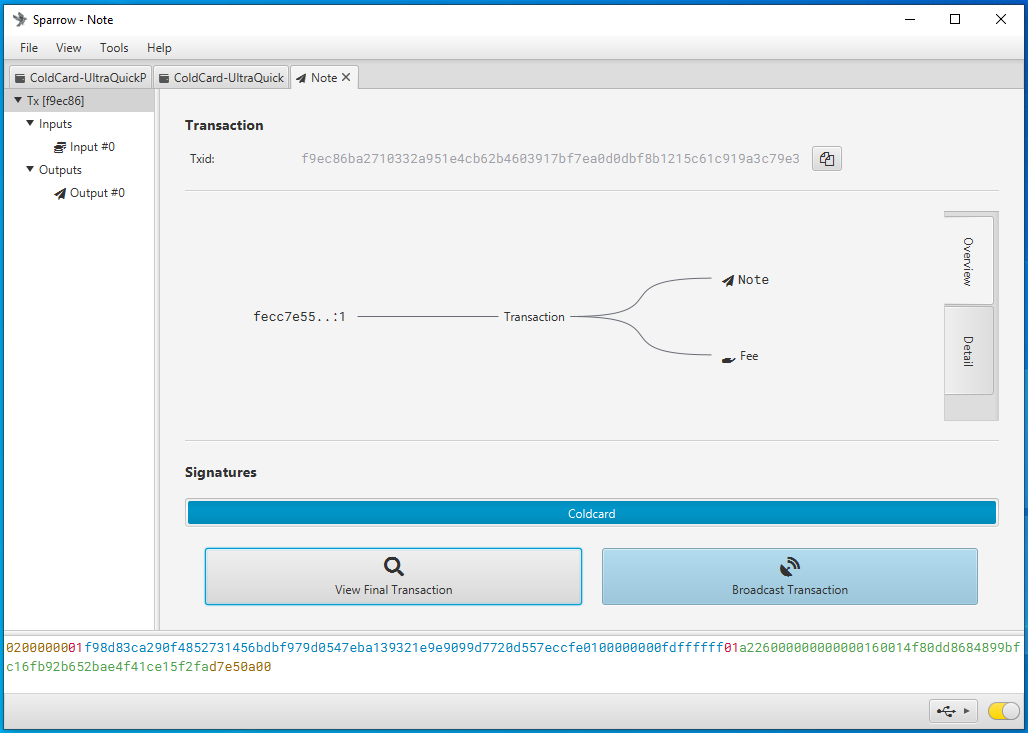Click the Note output label in diagram

click(753, 280)
